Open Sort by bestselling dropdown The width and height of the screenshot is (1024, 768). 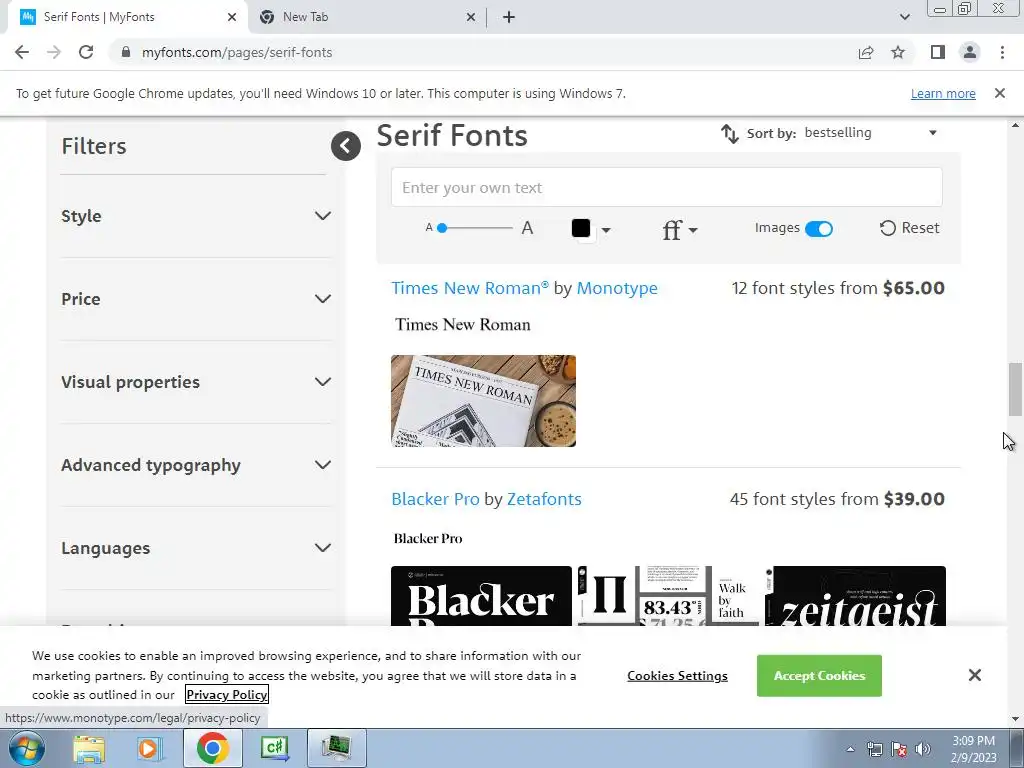click(871, 133)
